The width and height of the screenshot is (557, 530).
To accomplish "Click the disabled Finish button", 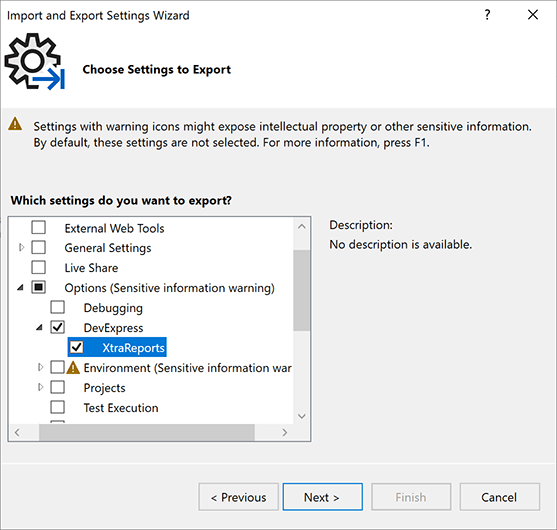I will tap(411, 497).
